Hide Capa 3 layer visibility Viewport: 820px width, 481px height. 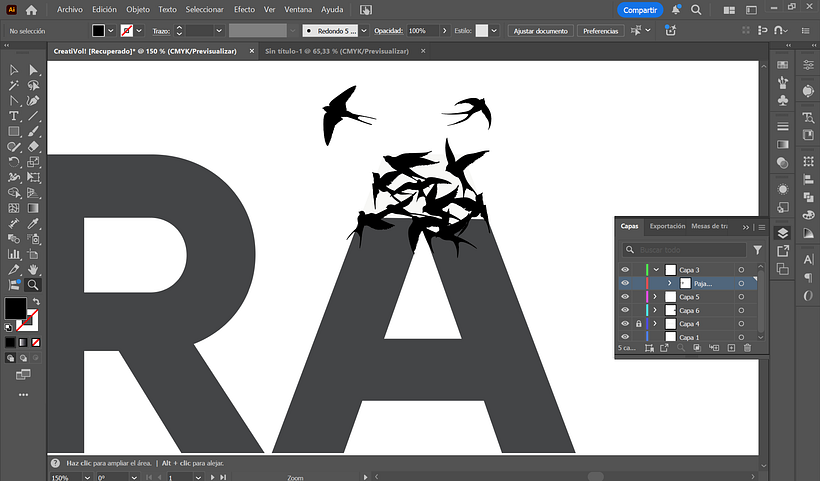point(625,270)
